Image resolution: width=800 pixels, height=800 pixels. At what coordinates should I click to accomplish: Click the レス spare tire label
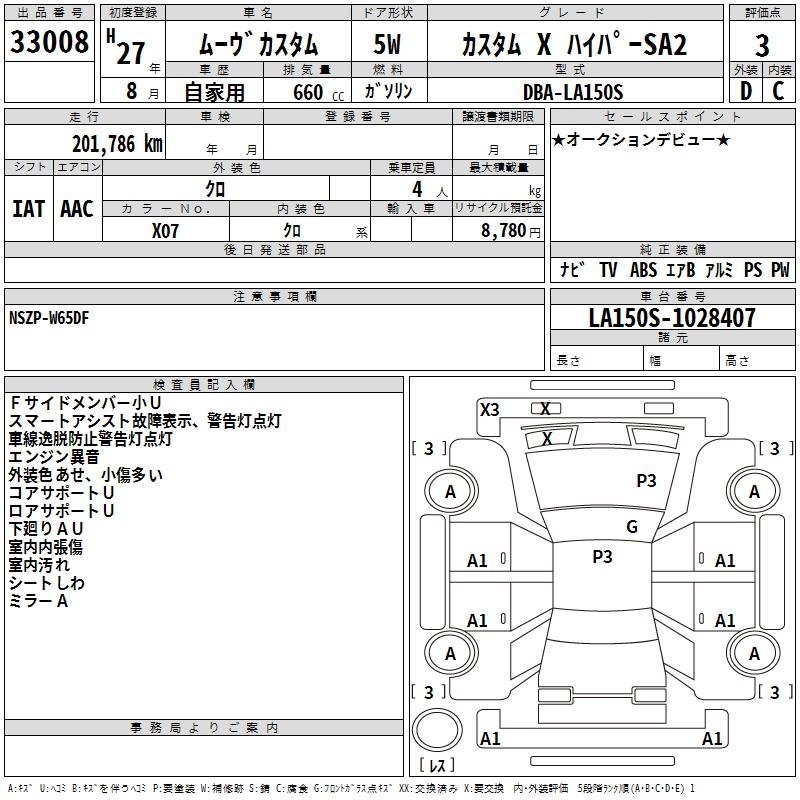[x=437, y=765]
